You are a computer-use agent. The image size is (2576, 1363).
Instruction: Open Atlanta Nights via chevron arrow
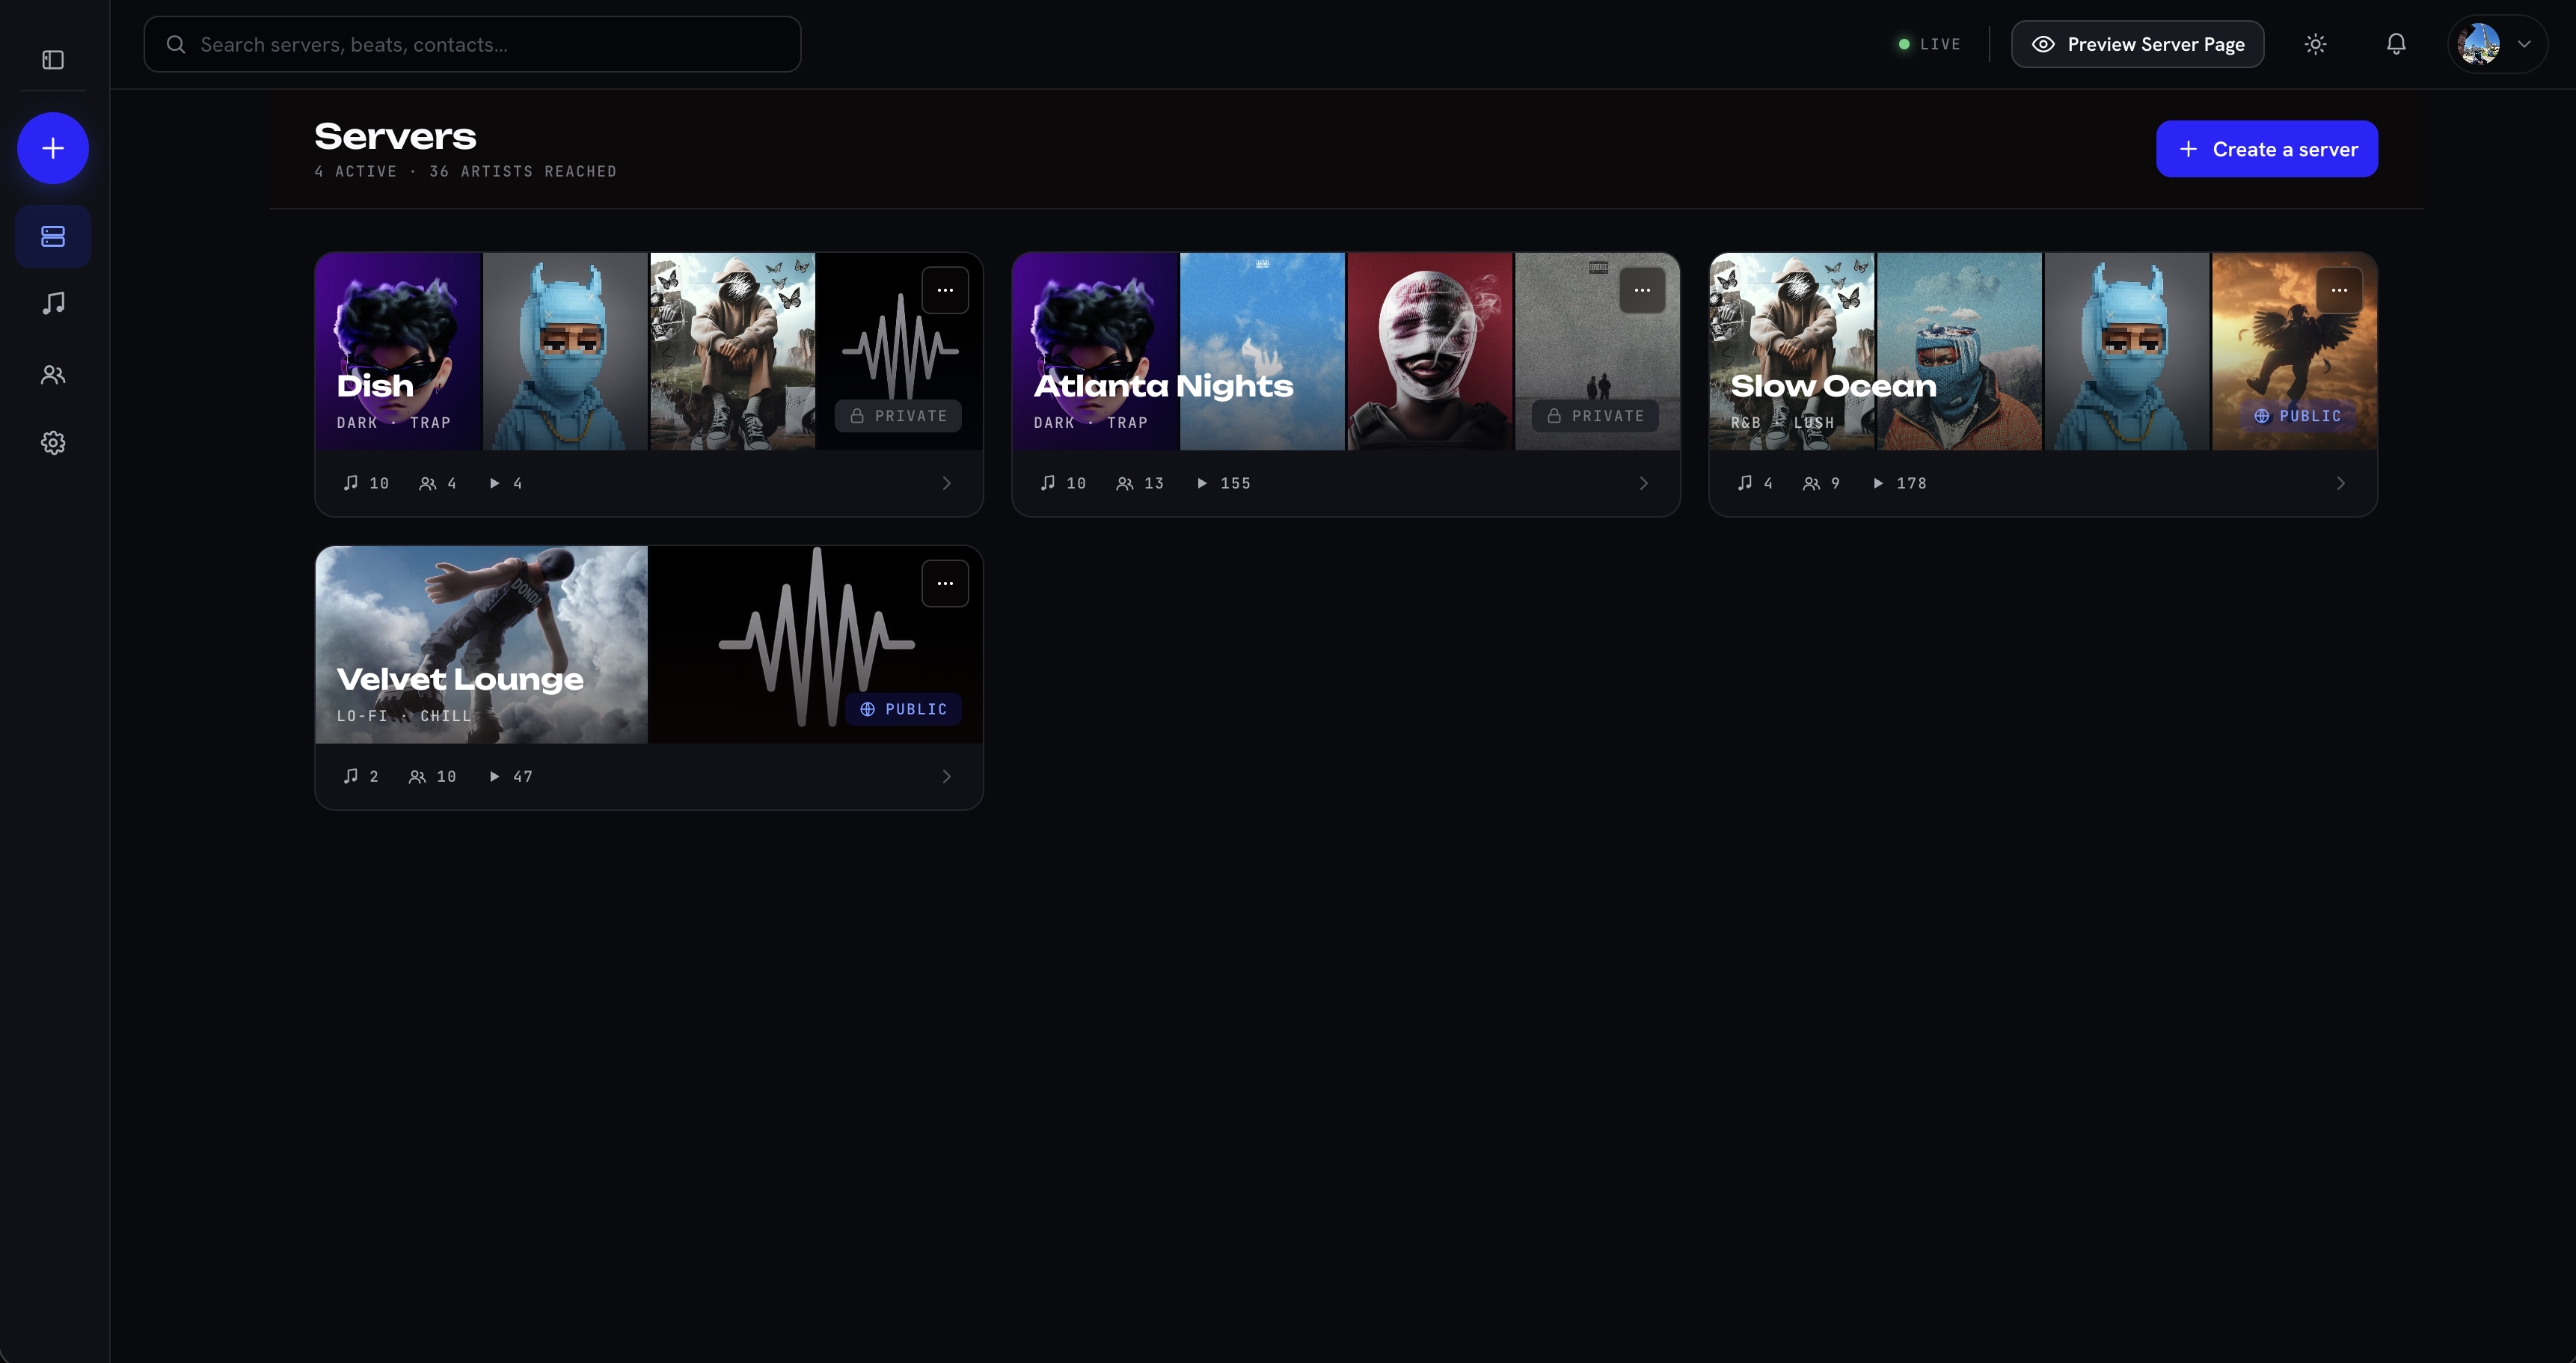(1643, 483)
